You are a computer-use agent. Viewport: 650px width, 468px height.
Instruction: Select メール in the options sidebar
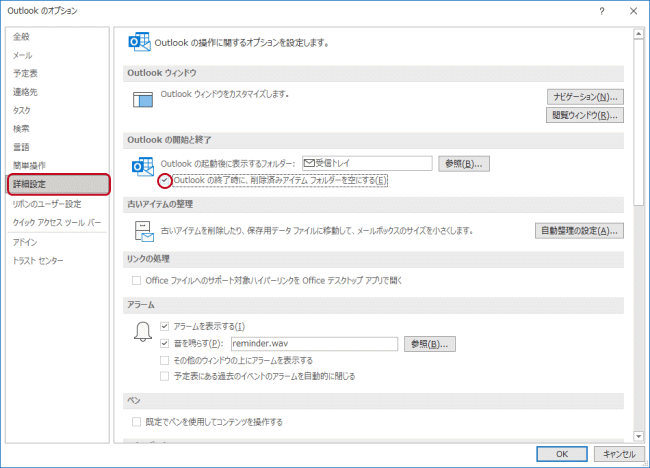58,55
